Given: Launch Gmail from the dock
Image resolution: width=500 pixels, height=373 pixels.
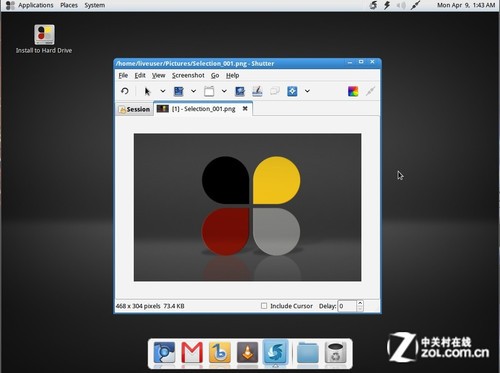Looking at the screenshot, I should pyautogui.click(x=192, y=353).
